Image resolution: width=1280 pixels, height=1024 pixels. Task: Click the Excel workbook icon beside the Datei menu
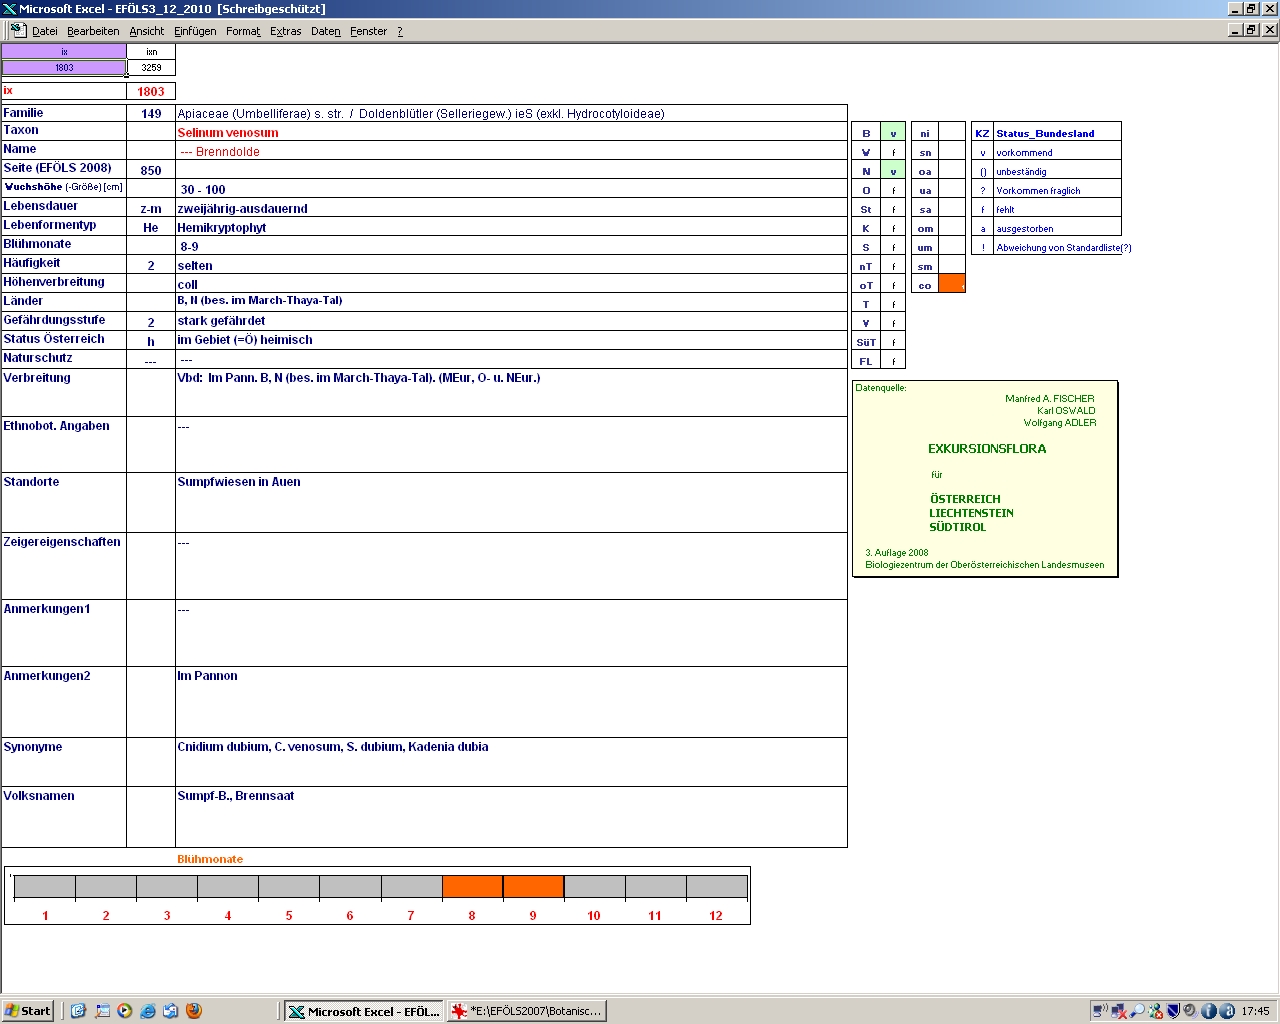coord(17,30)
